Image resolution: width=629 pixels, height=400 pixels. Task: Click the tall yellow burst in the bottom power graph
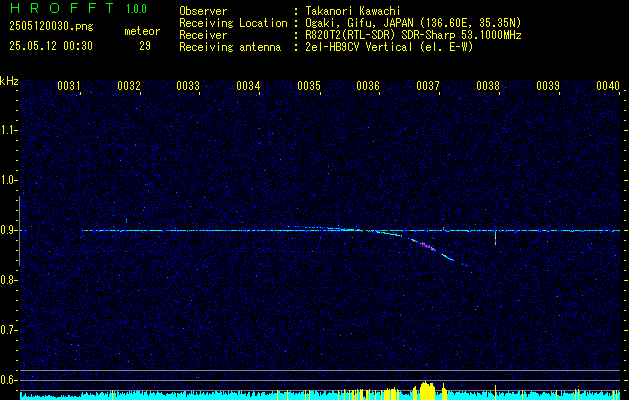tap(427, 391)
